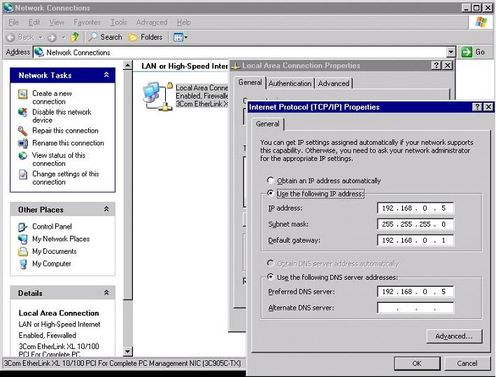
Task: Select Use the following IP address
Action: pos(270,193)
